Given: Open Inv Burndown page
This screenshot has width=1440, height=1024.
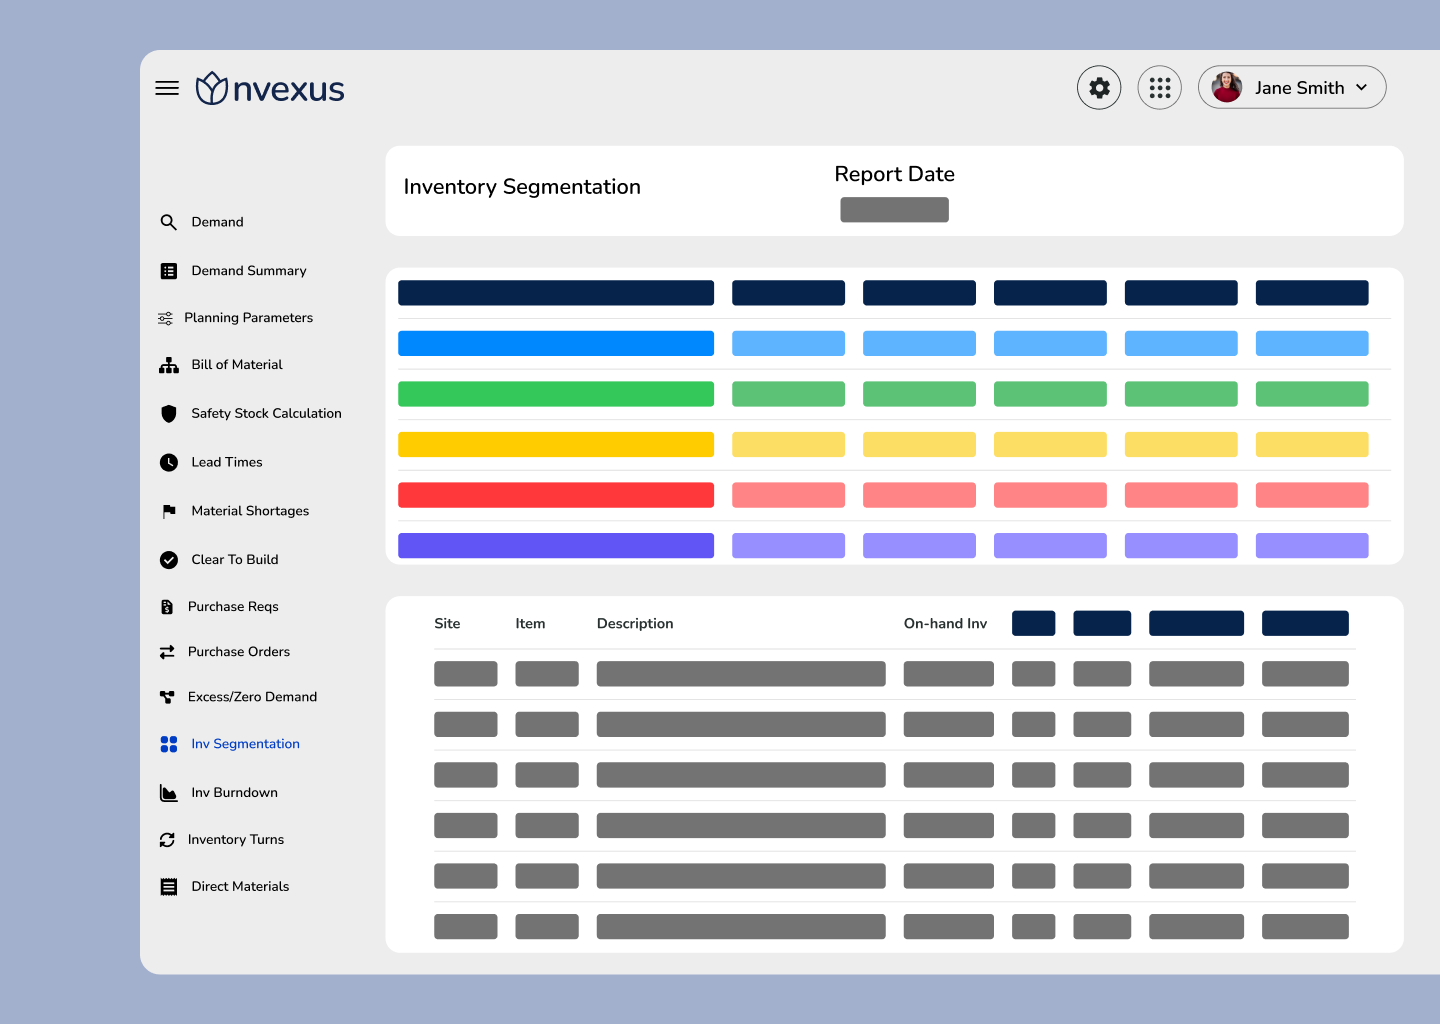Looking at the screenshot, I should pos(234,793).
